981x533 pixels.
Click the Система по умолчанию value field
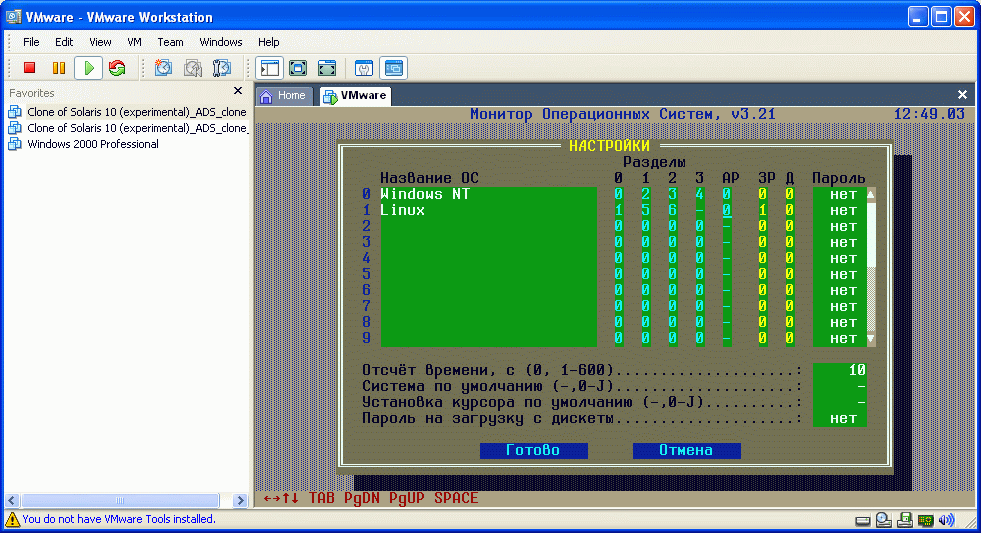(840, 387)
